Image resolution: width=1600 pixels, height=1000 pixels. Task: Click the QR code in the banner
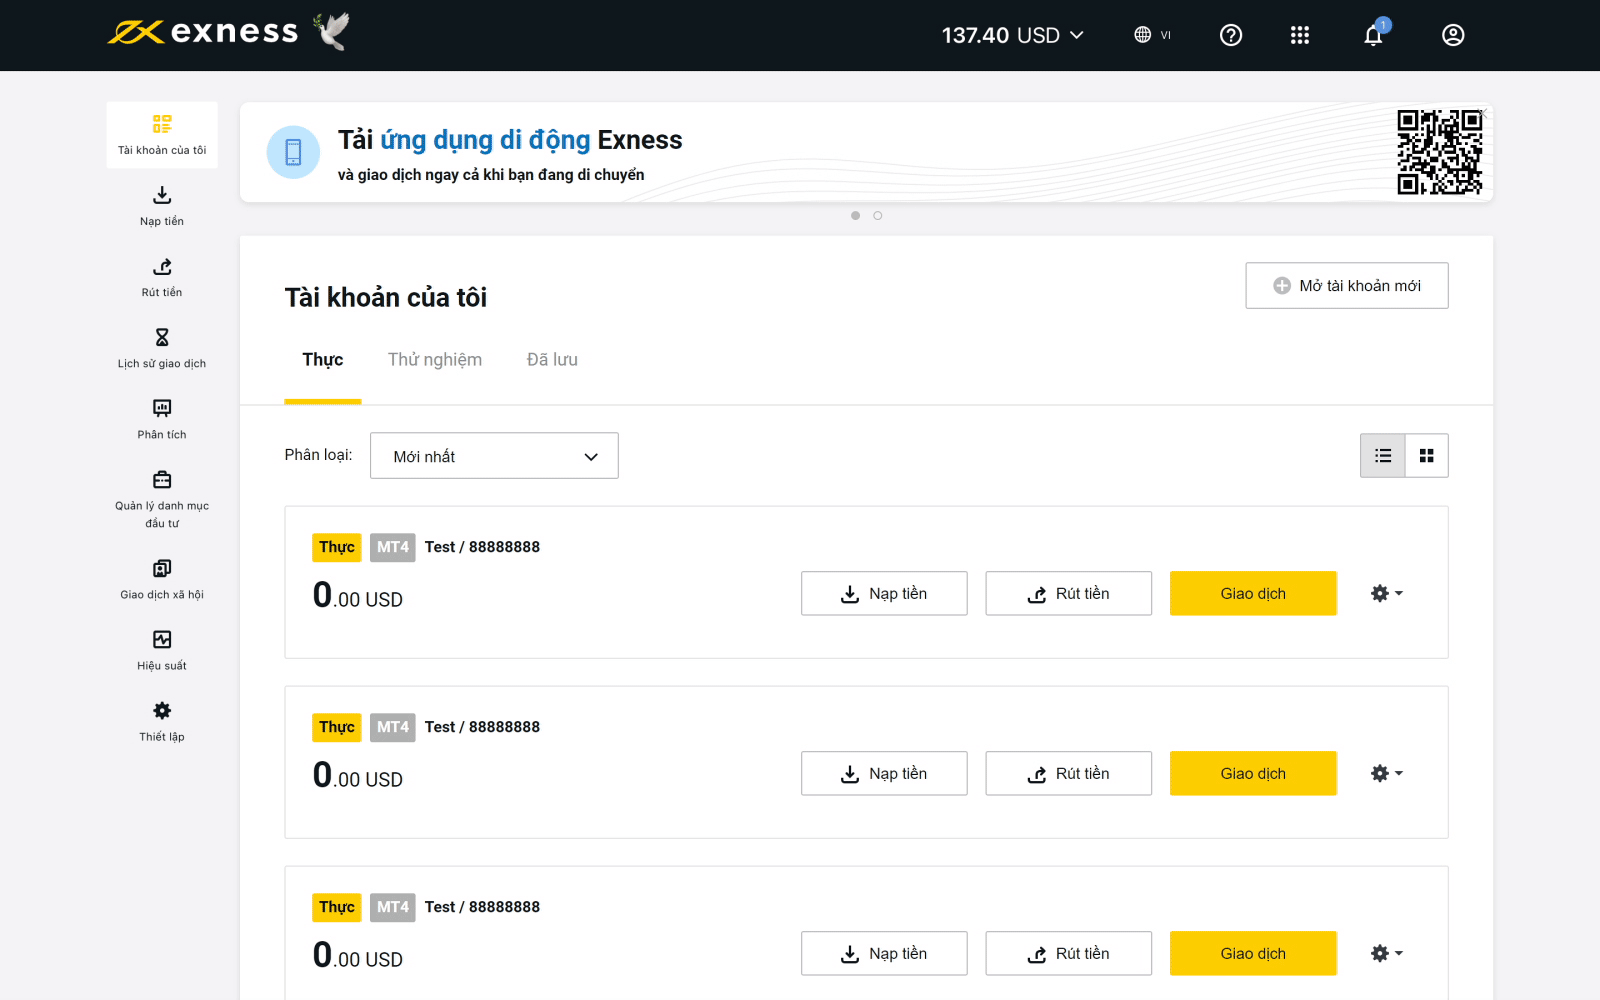[x=1439, y=152]
